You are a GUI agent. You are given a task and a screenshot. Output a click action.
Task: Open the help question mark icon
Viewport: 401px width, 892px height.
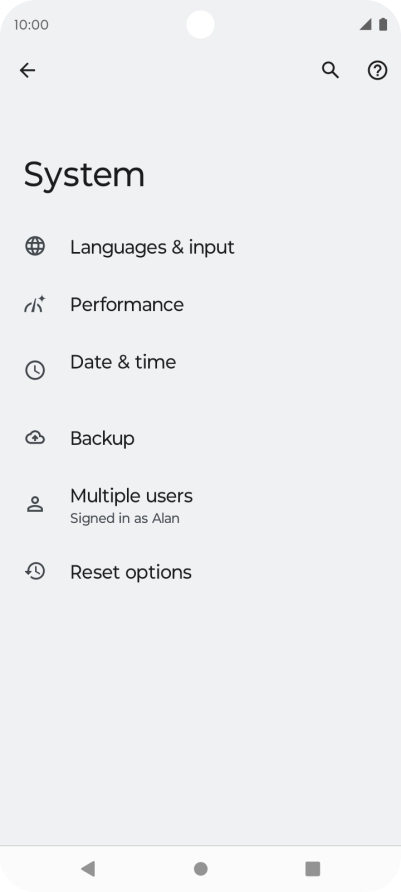click(377, 71)
